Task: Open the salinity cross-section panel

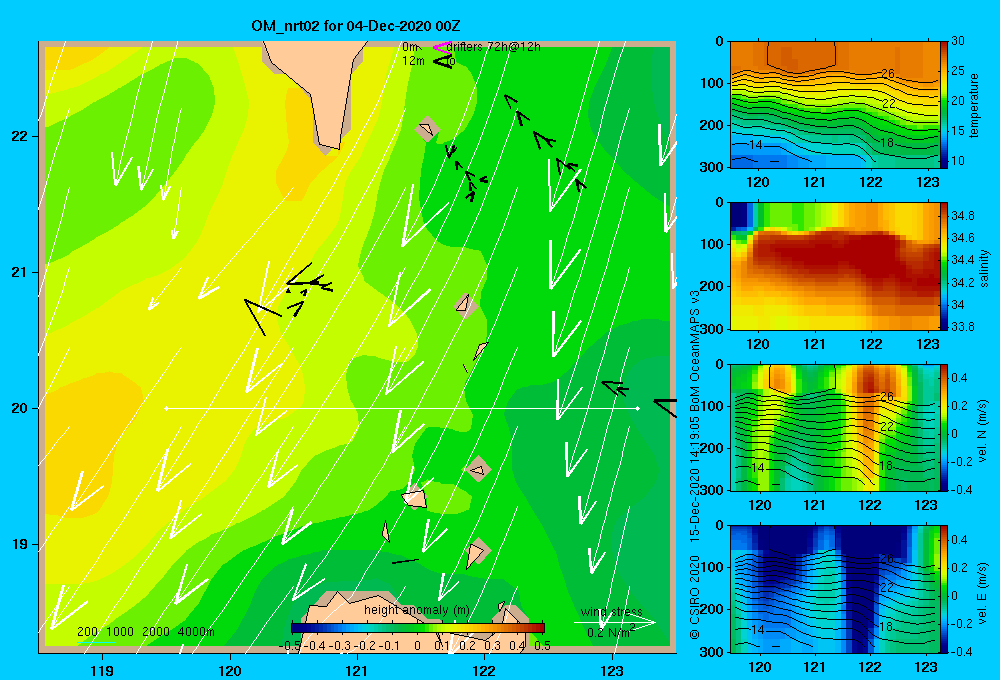Action: point(834,267)
